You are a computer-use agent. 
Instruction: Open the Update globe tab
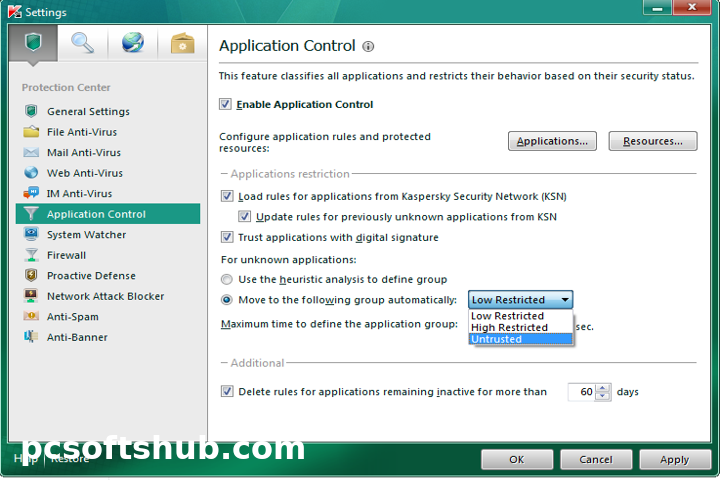(x=133, y=43)
